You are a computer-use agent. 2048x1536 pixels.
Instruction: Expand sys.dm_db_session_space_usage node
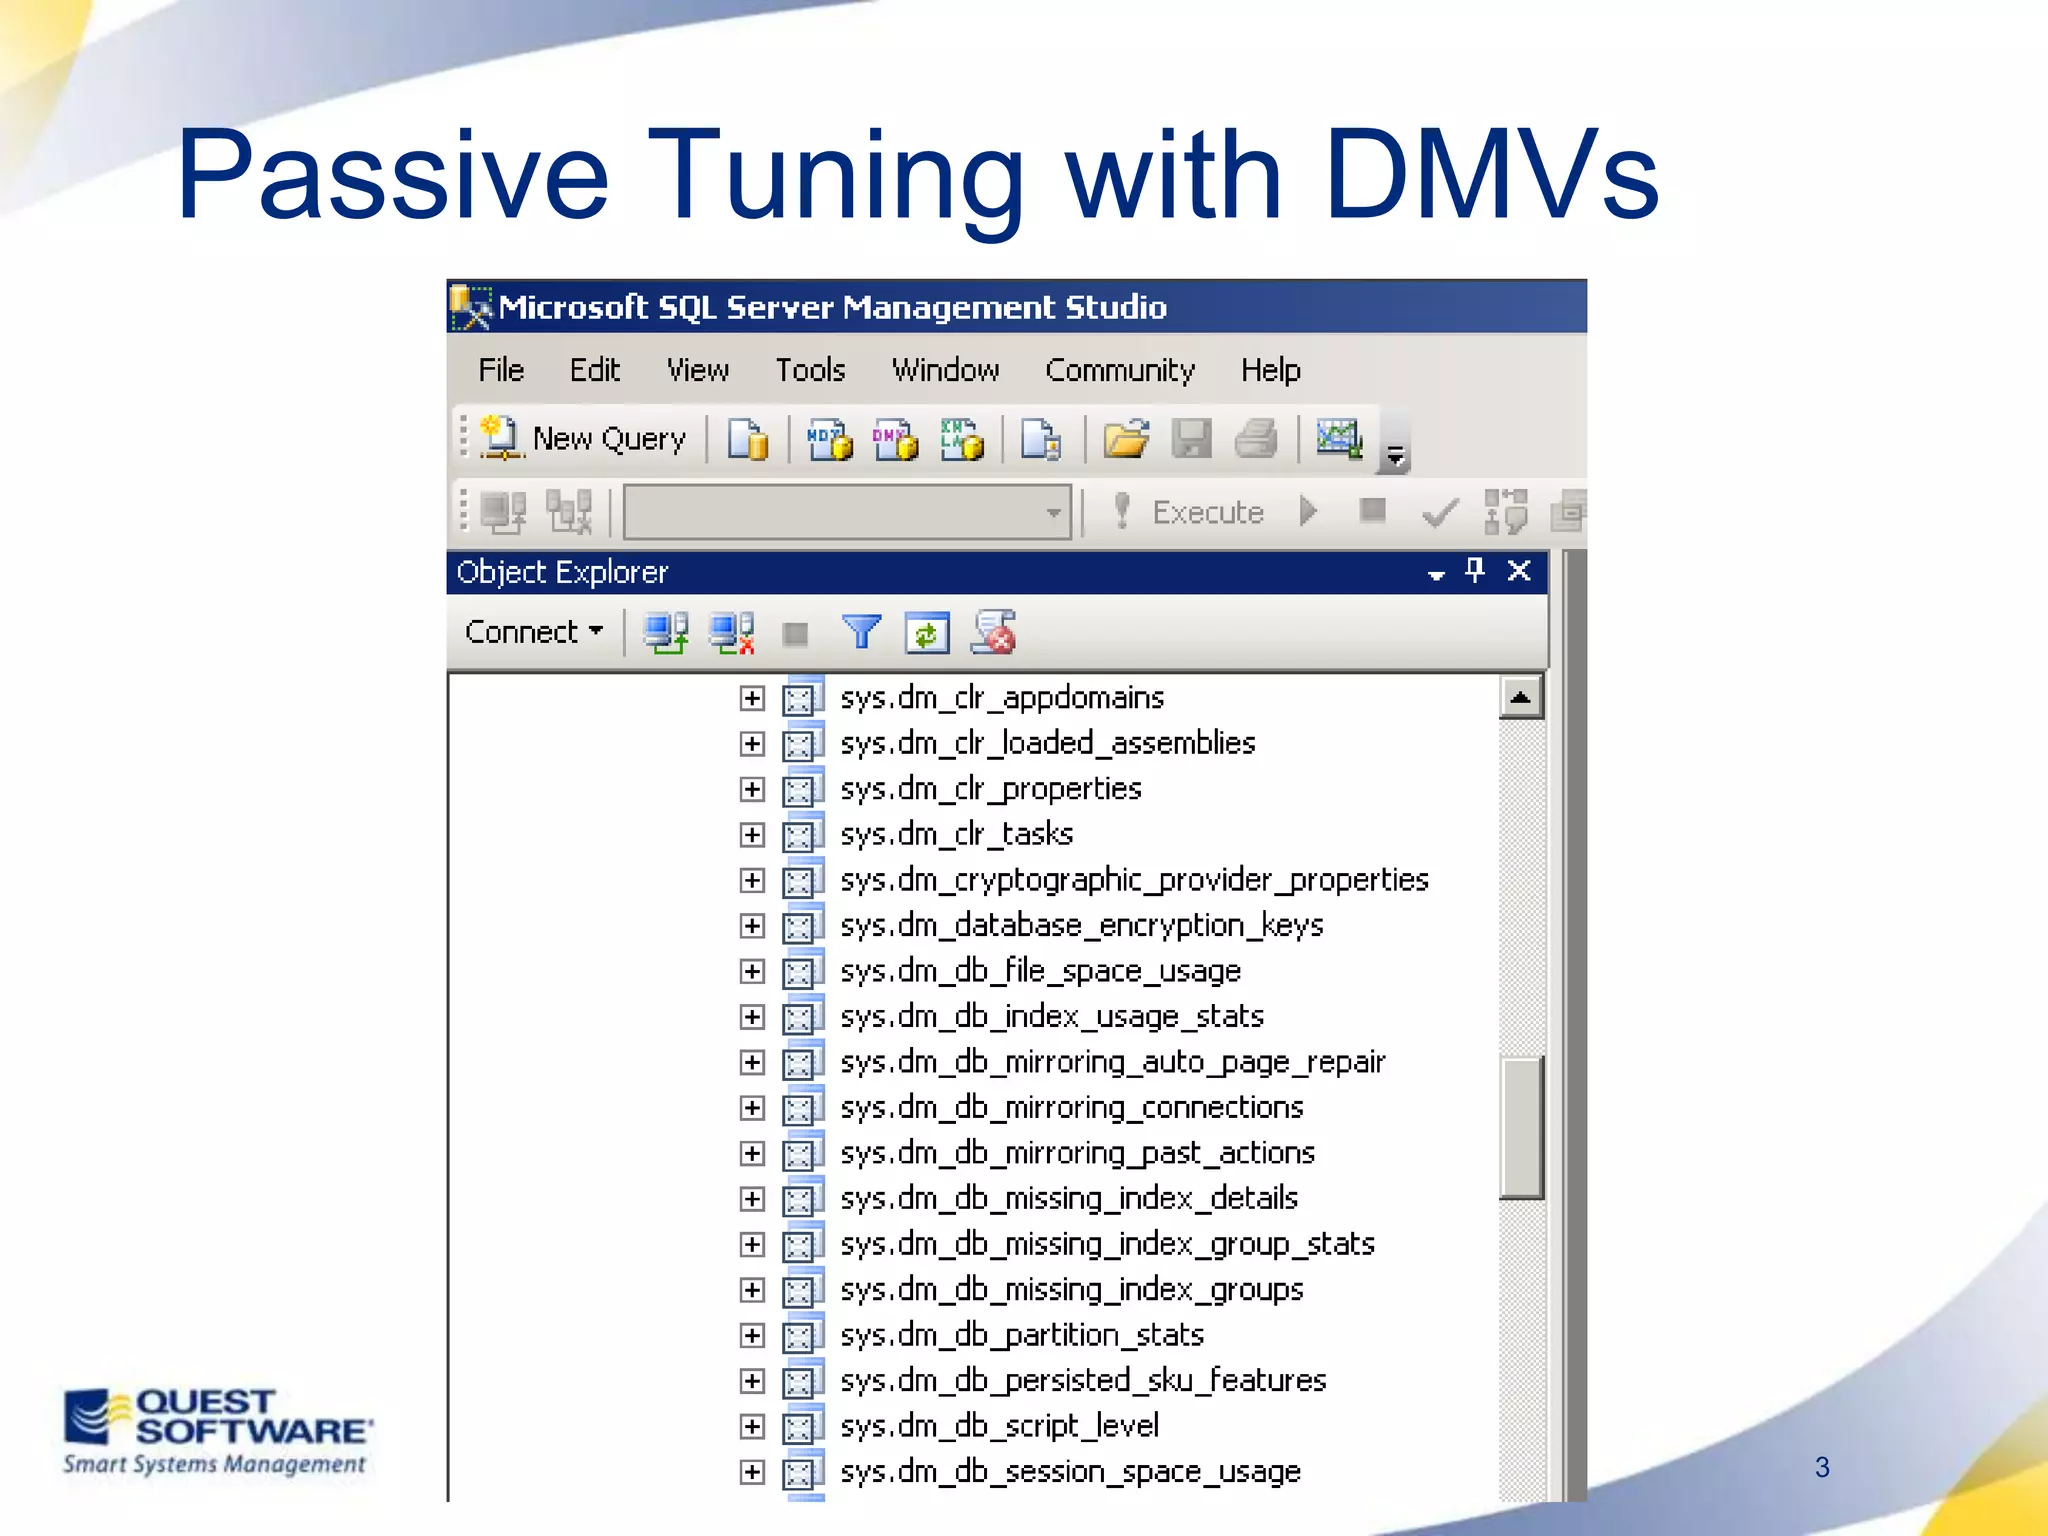coord(752,1472)
